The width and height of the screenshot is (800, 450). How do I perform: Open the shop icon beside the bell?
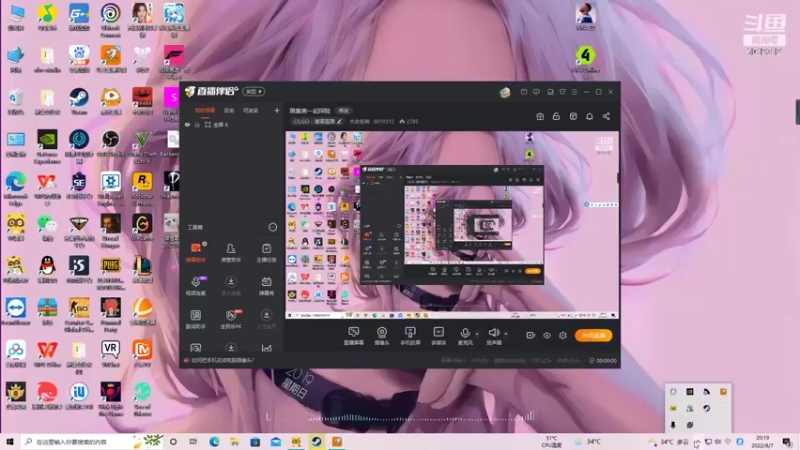(573, 116)
